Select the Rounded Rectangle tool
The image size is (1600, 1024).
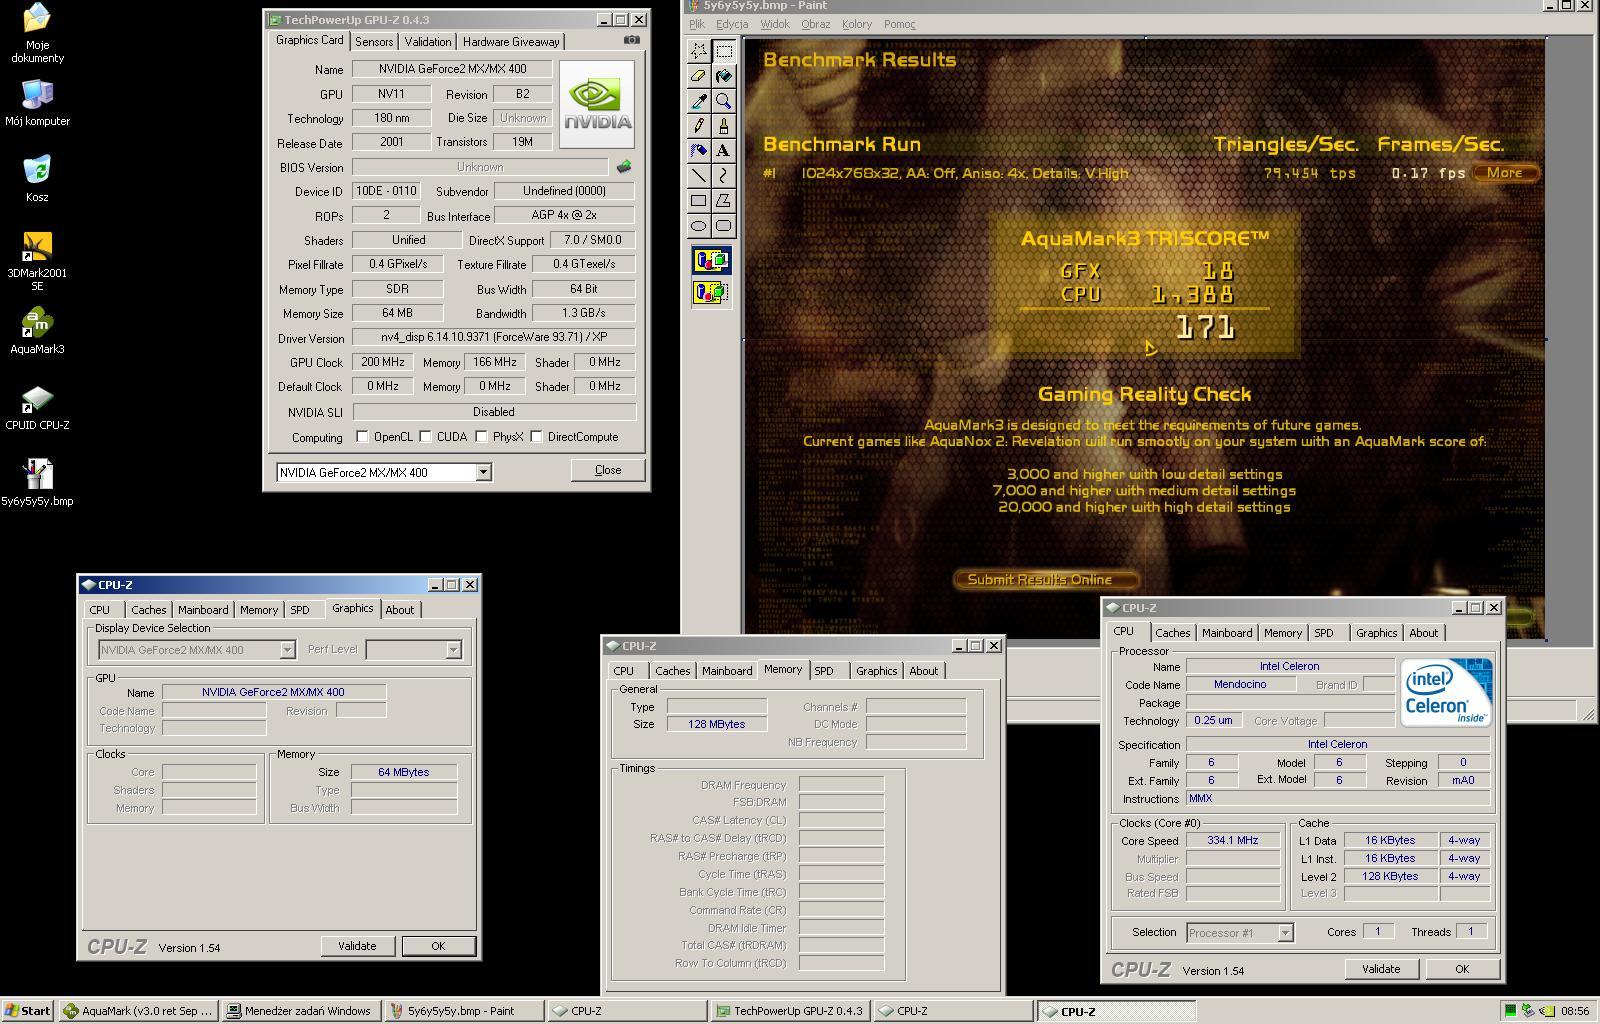tap(724, 226)
